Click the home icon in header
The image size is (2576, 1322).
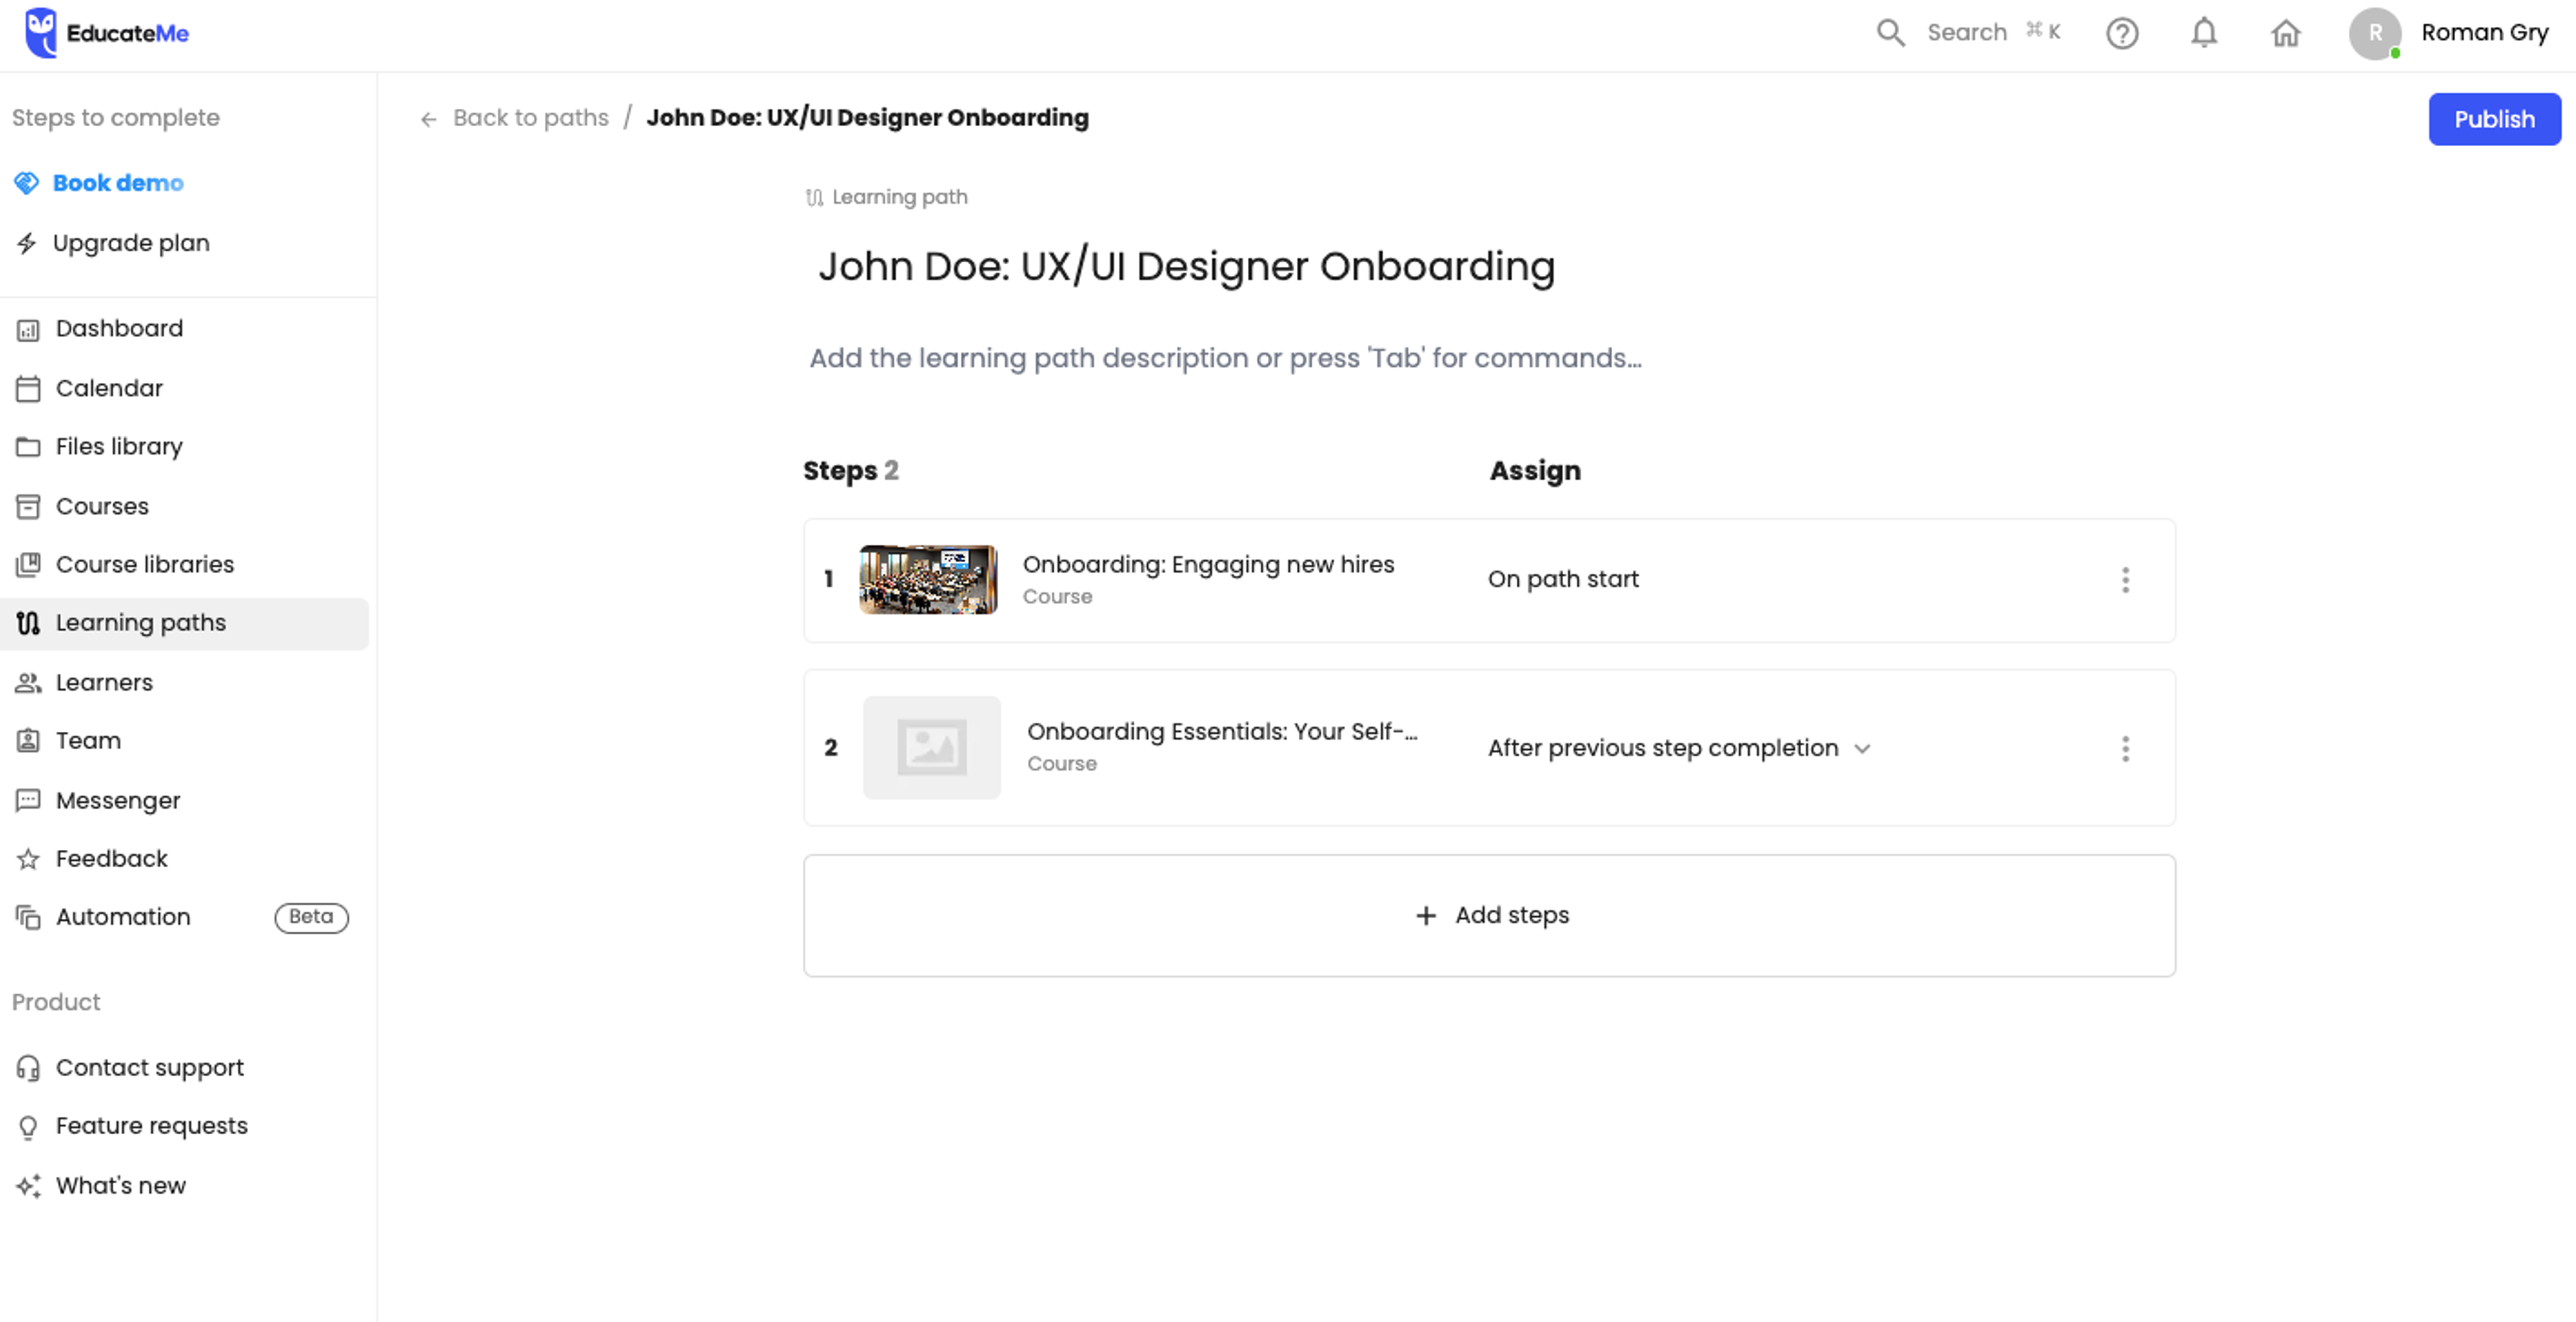2286,33
